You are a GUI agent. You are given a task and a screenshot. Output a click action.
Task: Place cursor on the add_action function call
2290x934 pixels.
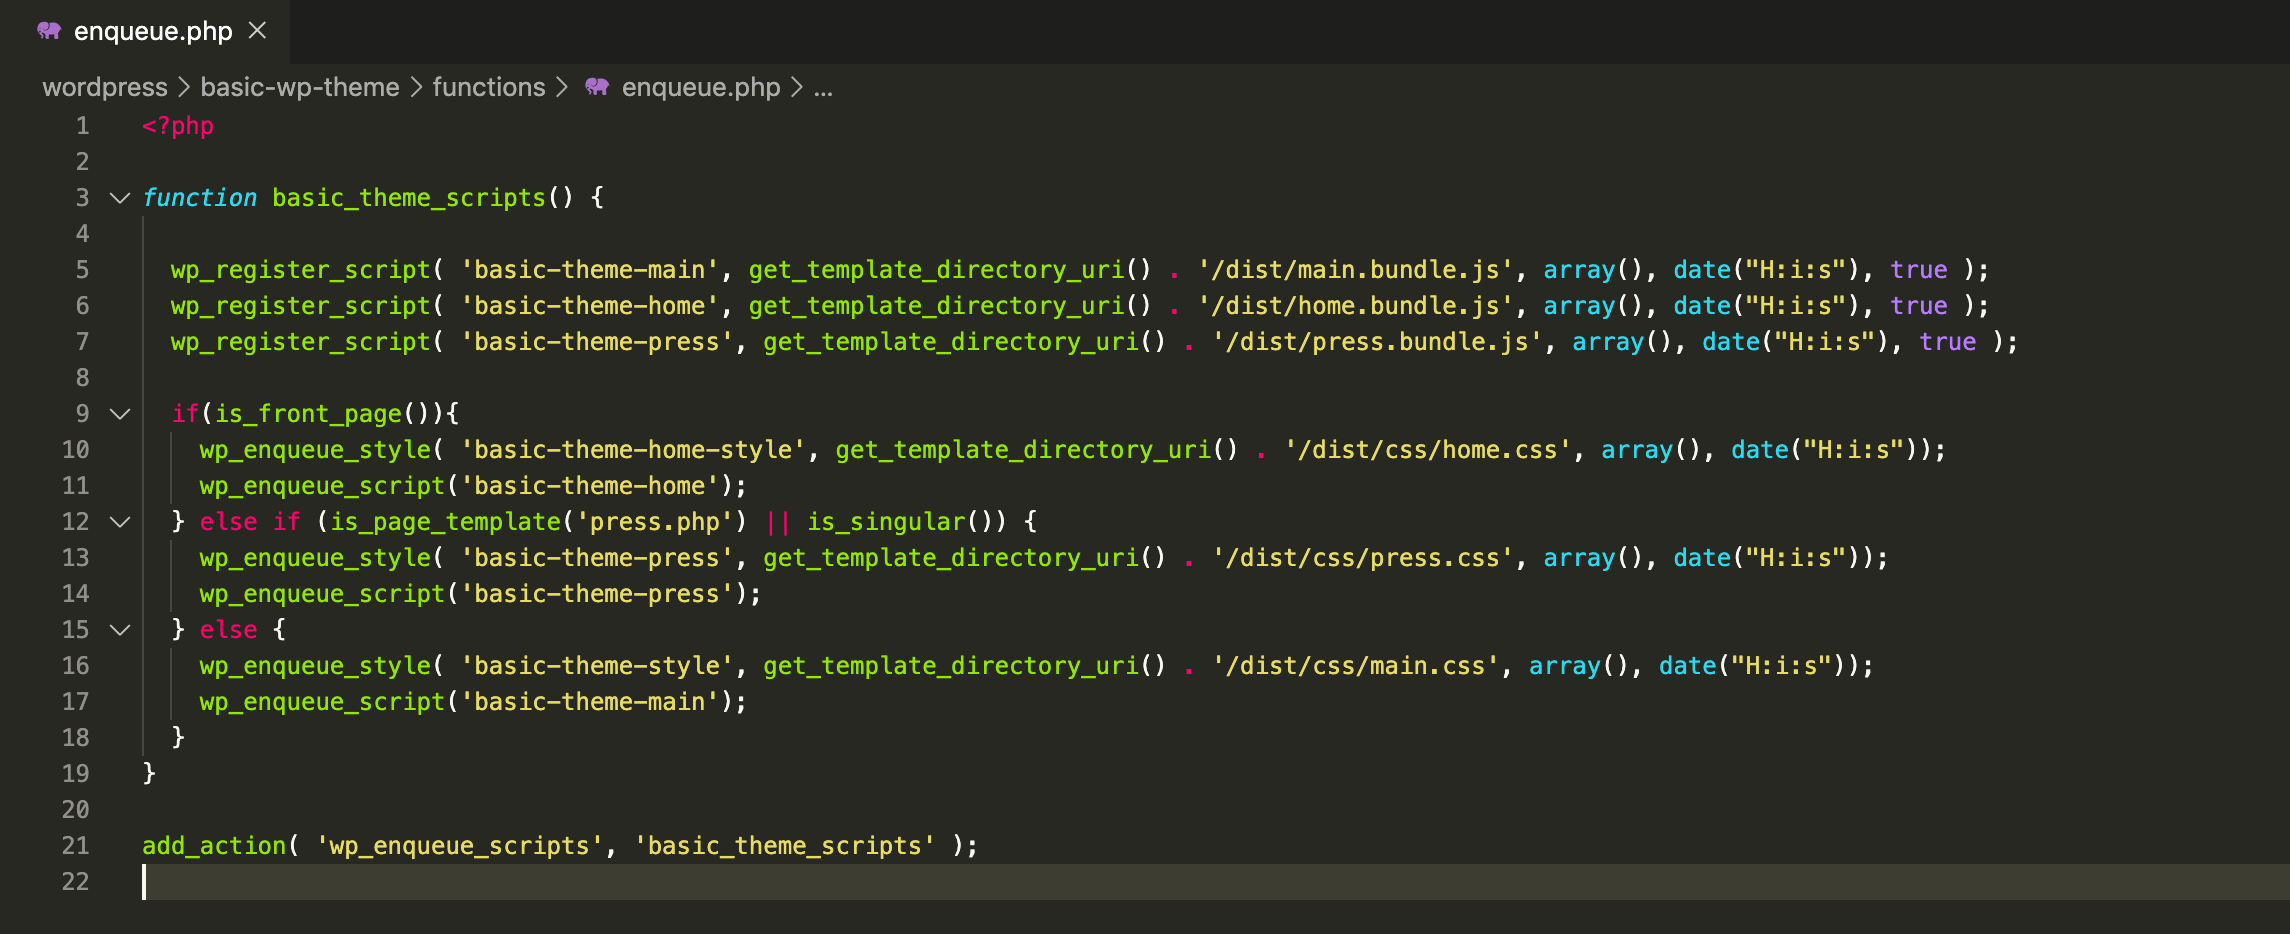coord(214,846)
